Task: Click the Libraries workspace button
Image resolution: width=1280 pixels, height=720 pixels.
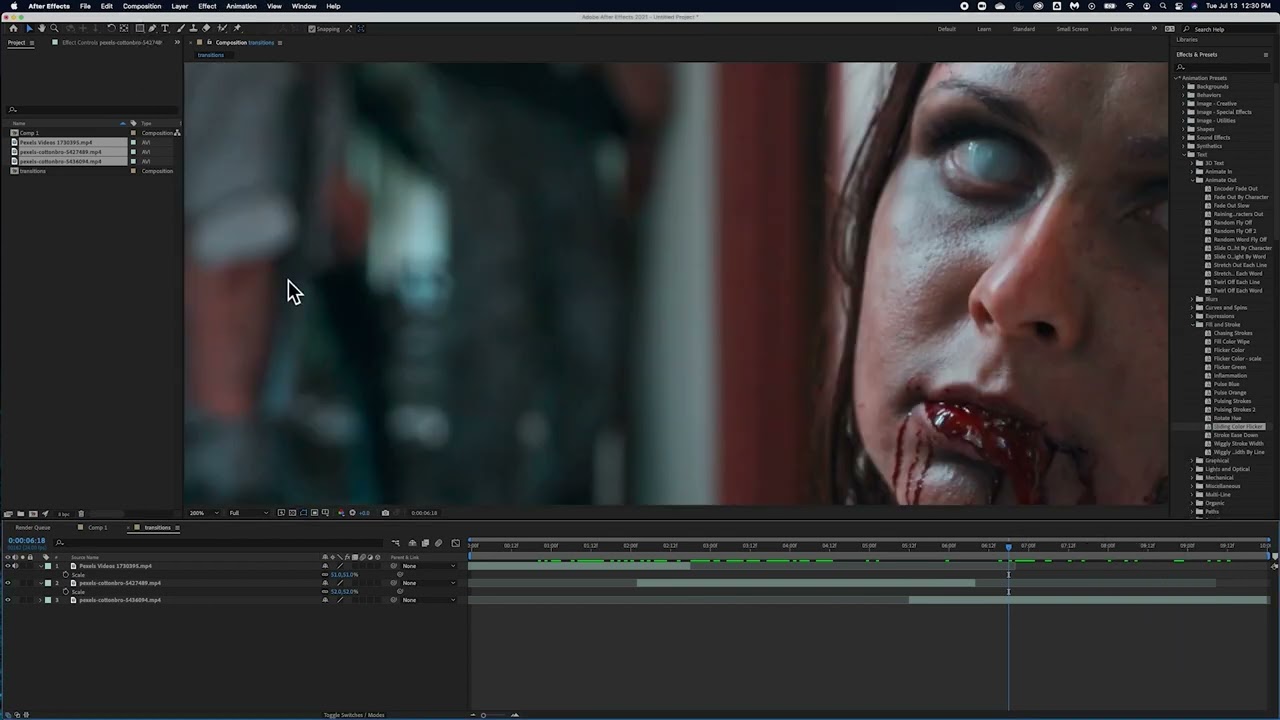Action: point(1121,29)
